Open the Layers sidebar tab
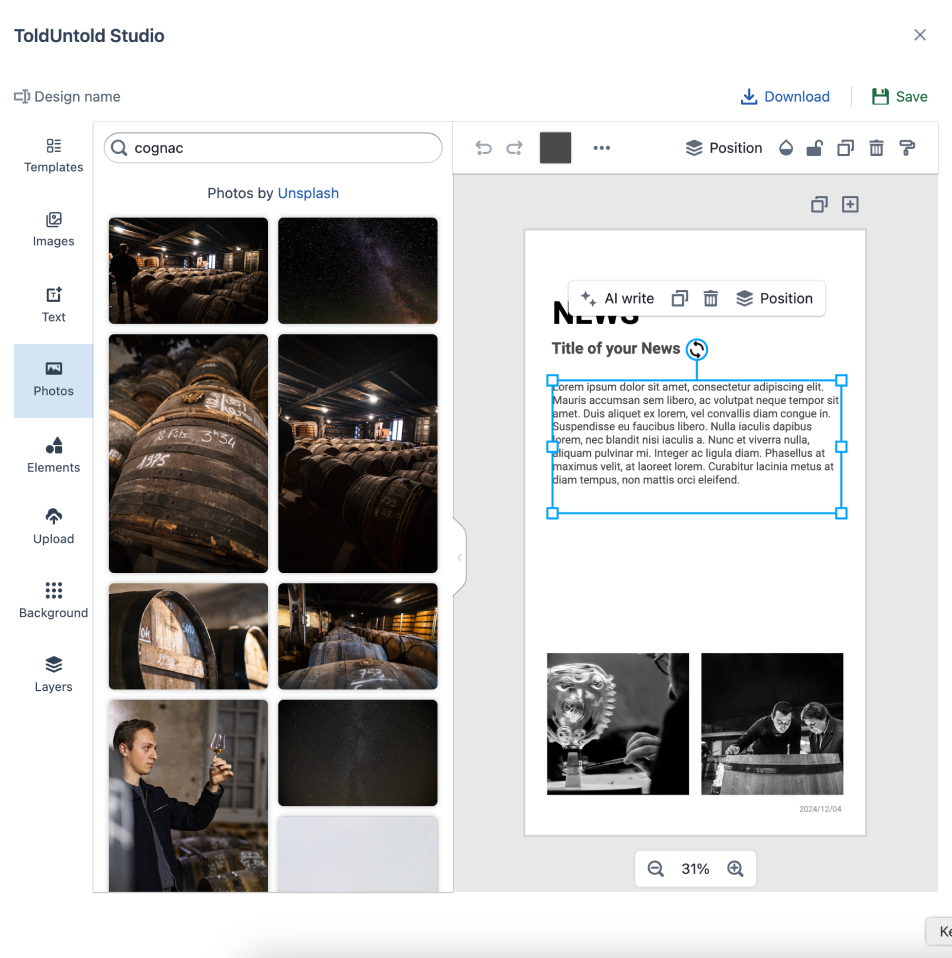The height and width of the screenshot is (958, 952). (x=54, y=674)
